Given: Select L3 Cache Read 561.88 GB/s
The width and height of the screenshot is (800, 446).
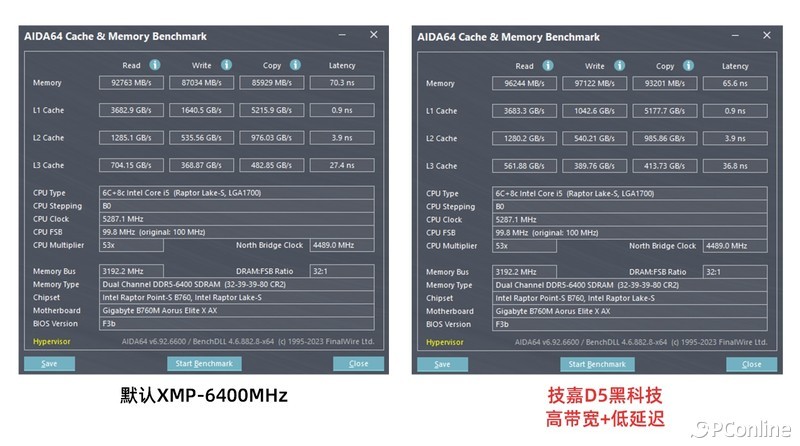Looking at the screenshot, I should [524, 166].
